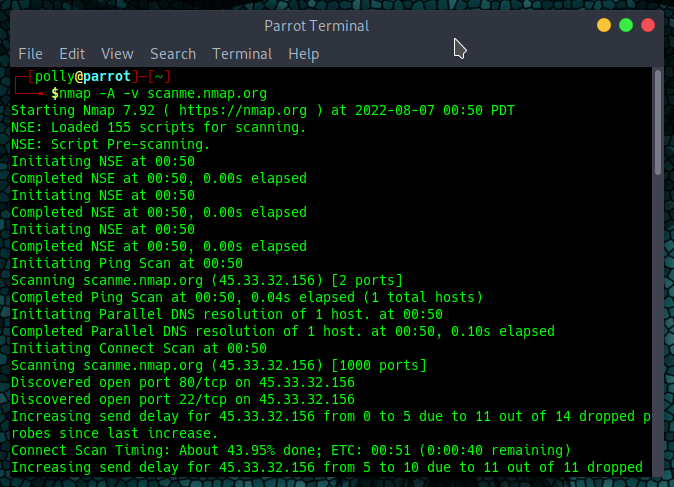Maximize window with the green circle button

click(x=626, y=25)
